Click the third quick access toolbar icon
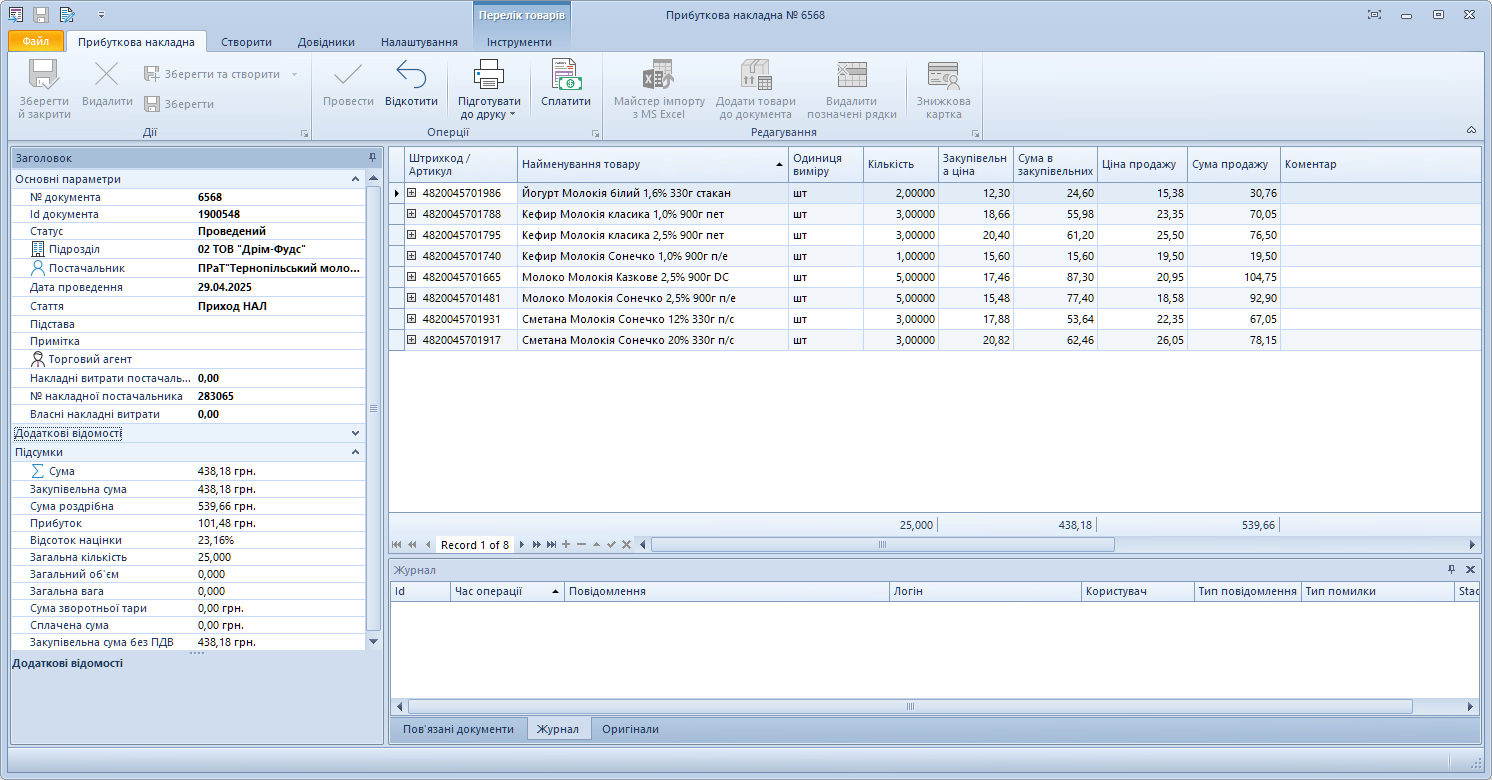1492x780 pixels. (x=67, y=15)
